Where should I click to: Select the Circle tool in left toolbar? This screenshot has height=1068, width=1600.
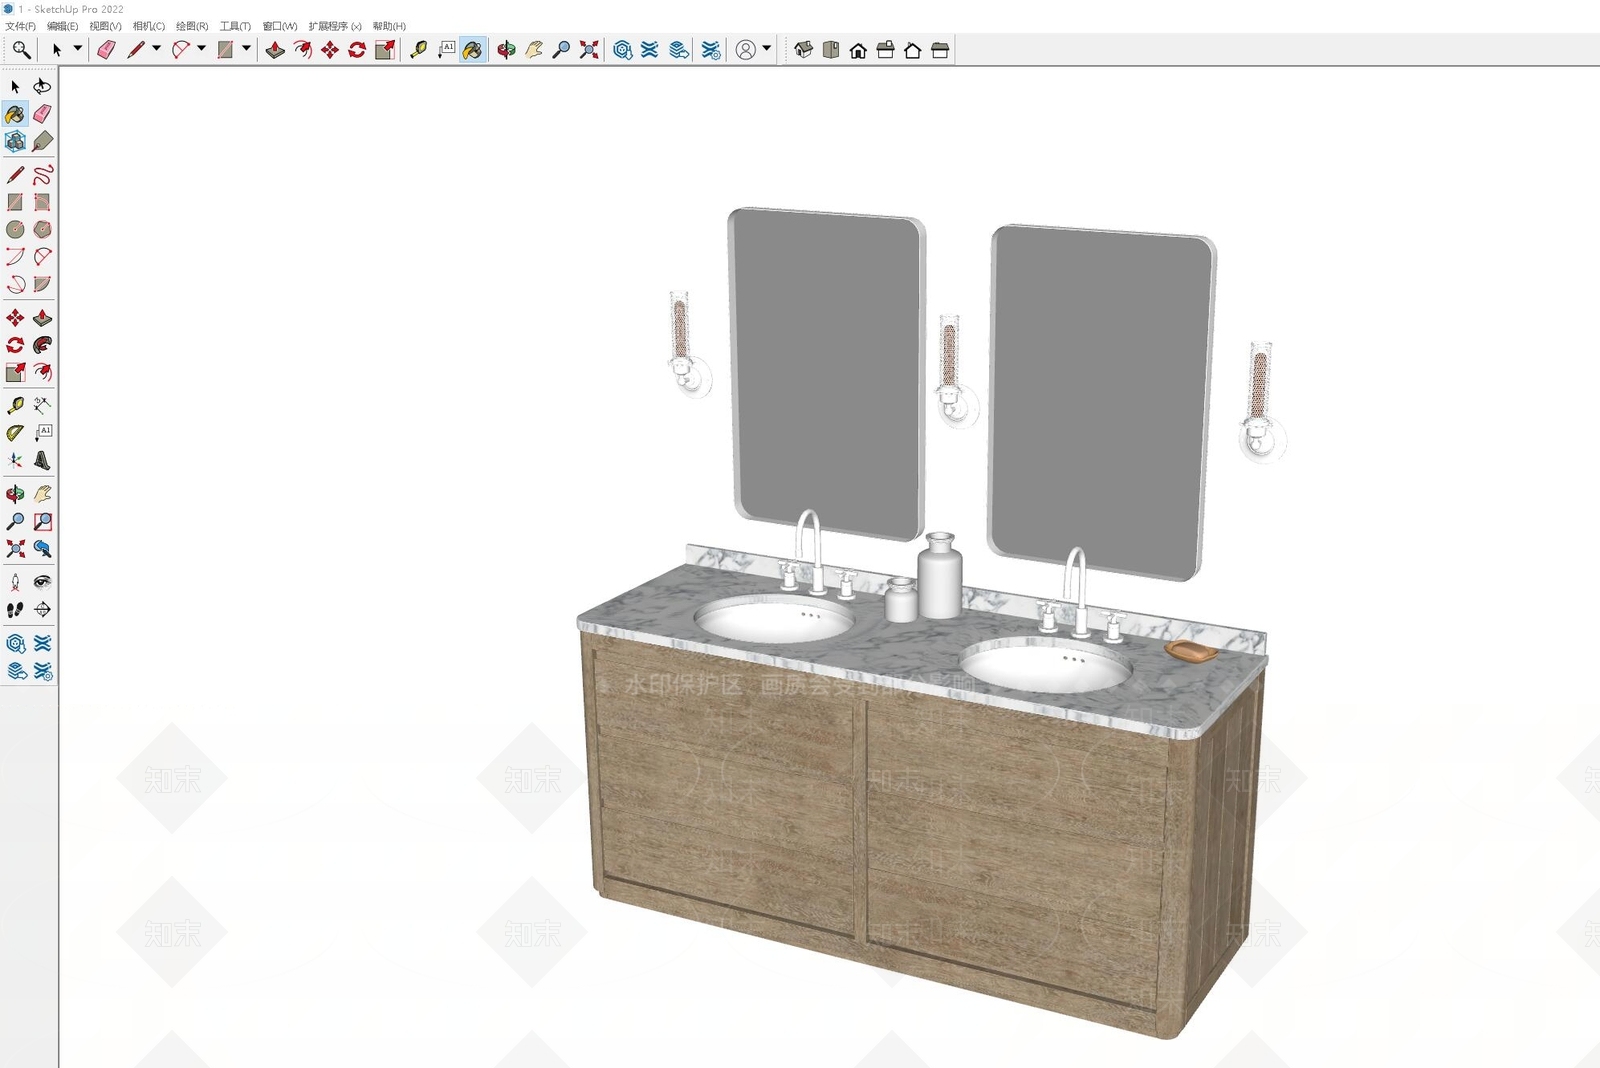[x=15, y=229]
